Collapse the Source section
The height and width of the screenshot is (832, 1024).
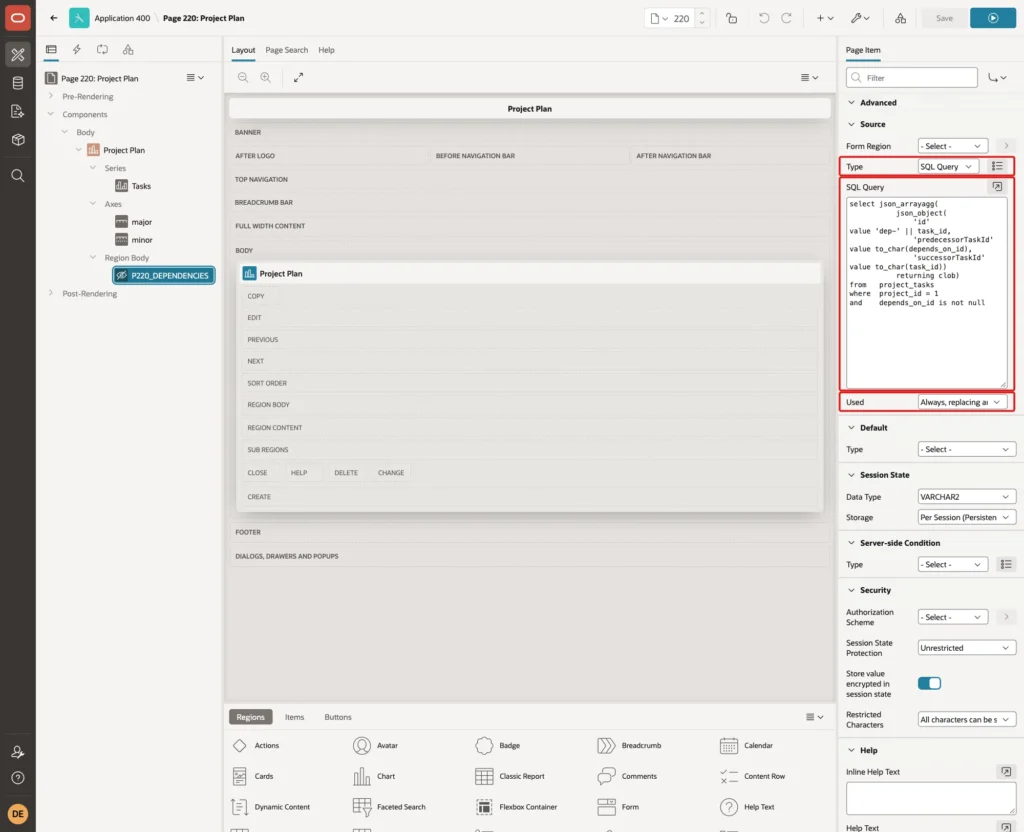click(851, 124)
